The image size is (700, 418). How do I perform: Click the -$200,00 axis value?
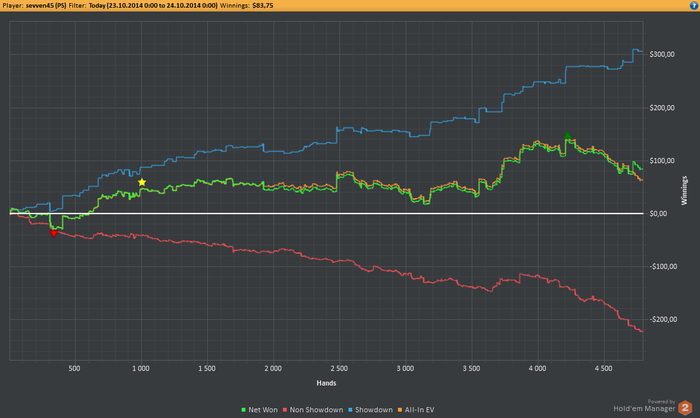pos(663,320)
